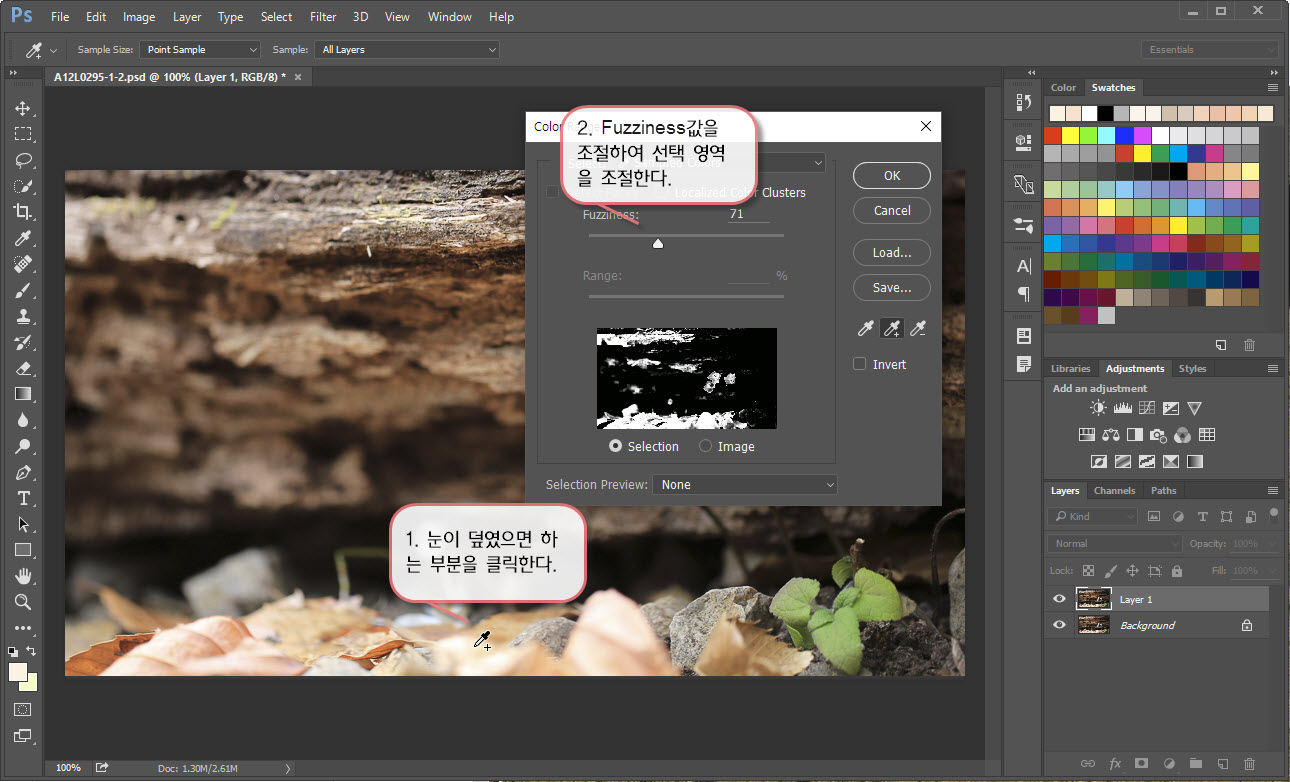Screen dimensions: 1290x782
Task: Open the Window menu
Action: [449, 17]
